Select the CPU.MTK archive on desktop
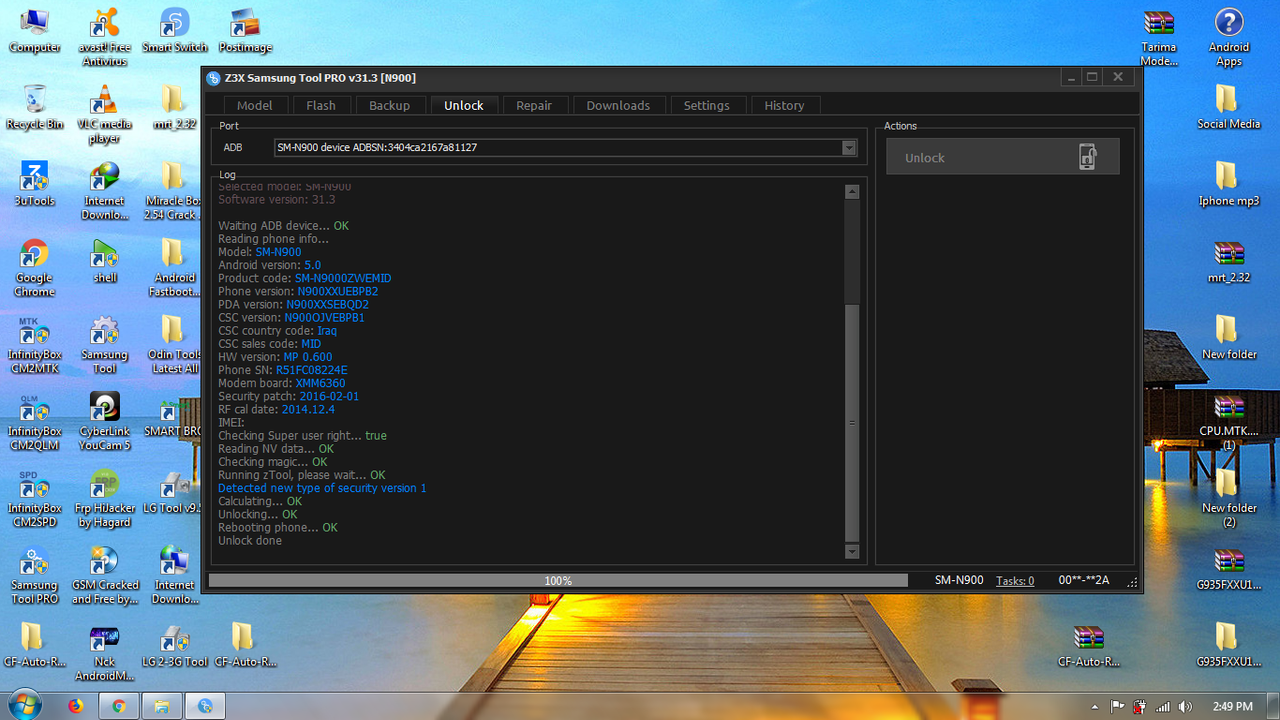Viewport: 1280px width, 720px height. pyautogui.click(x=1228, y=422)
